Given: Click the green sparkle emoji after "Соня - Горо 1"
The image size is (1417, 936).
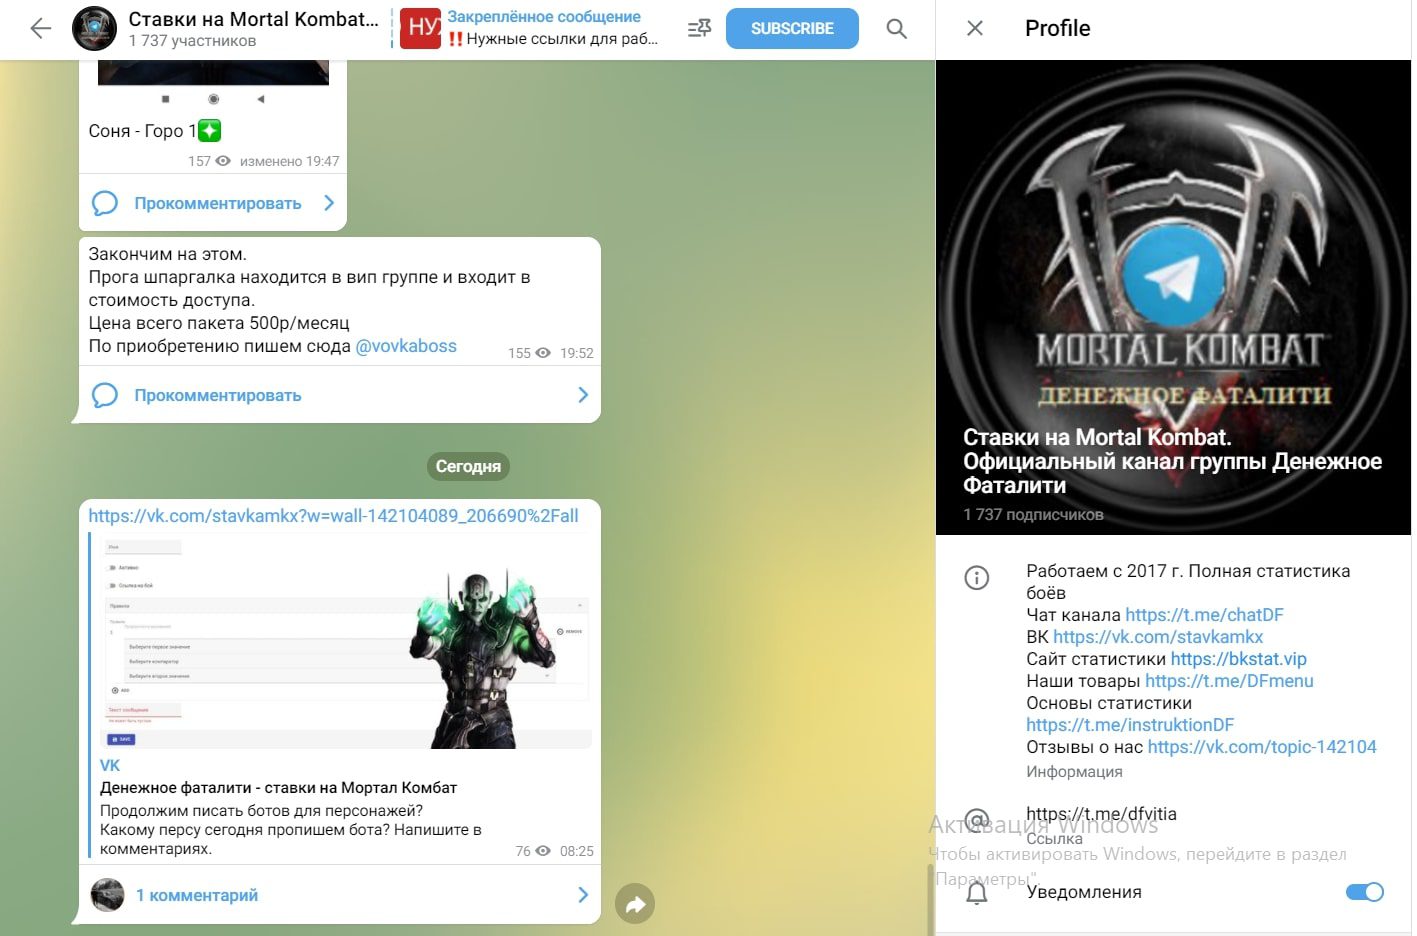Looking at the screenshot, I should click(x=209, y=130).
